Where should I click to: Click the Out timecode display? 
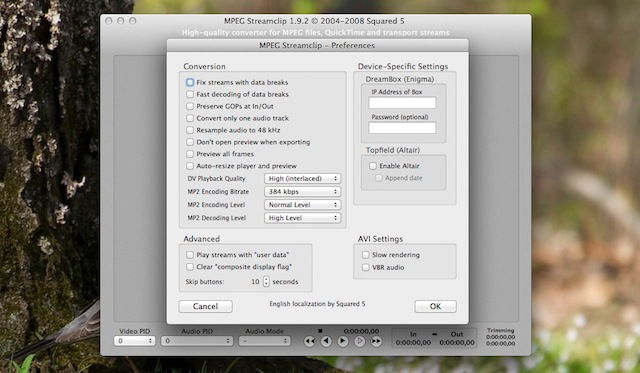(457, 343)
